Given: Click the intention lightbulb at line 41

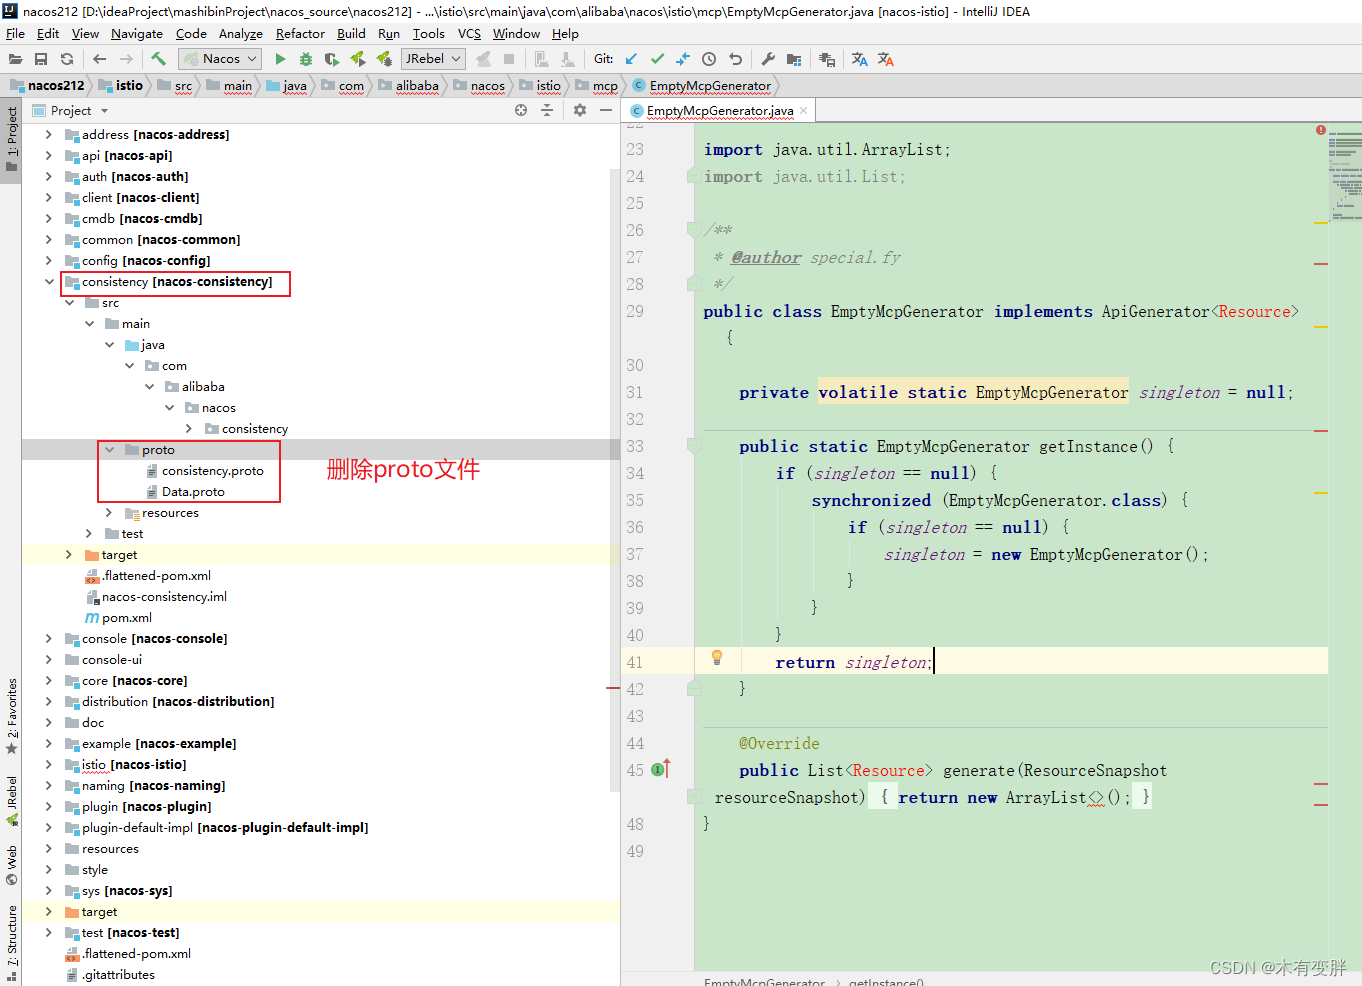Looking at the screenshot, I should 716,658.
